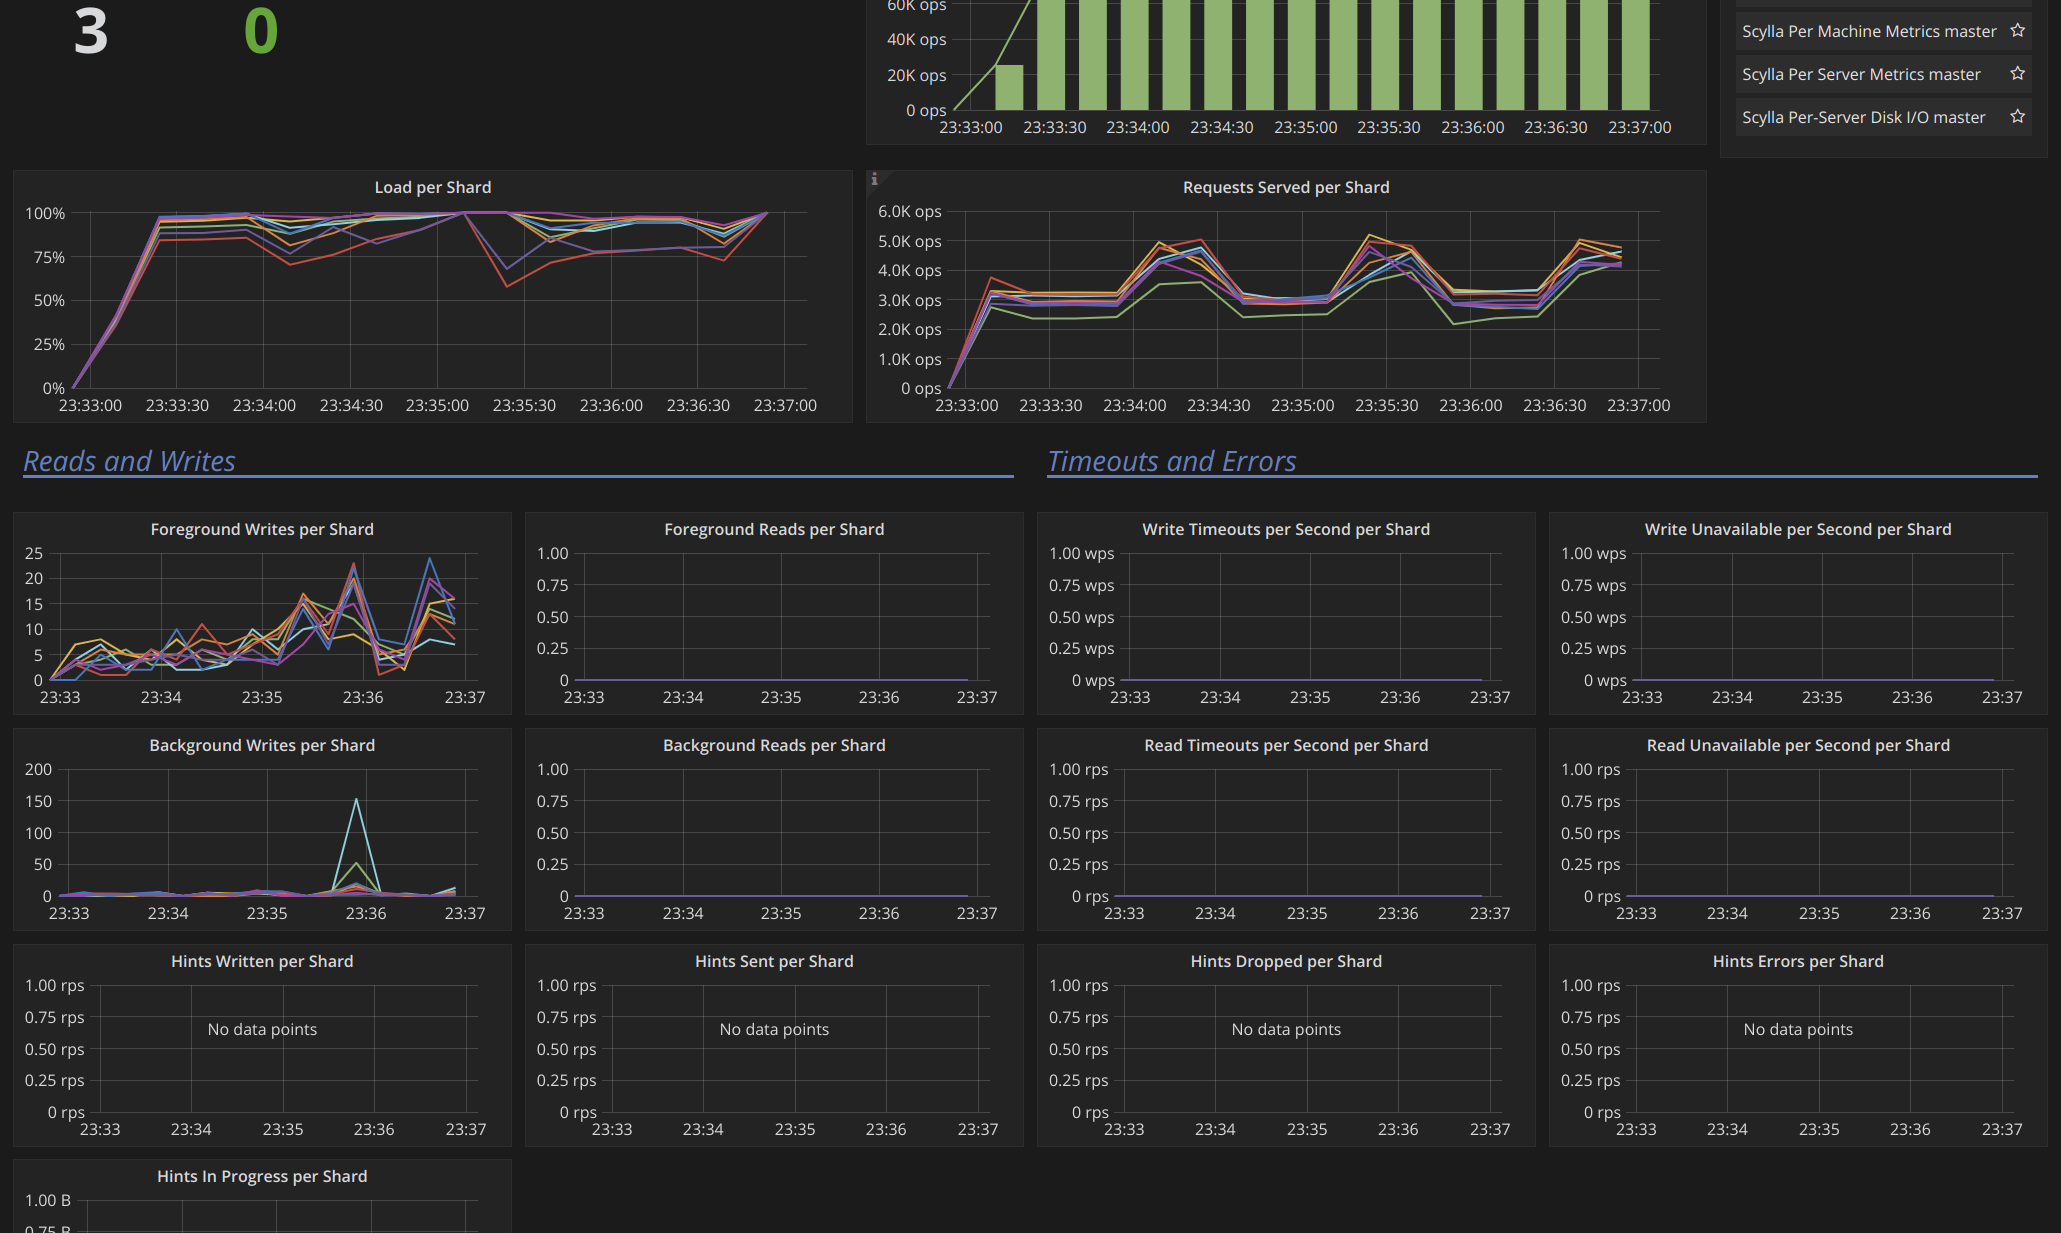
Task: Open Scylla Per Server Metrics master link
Action: (1860, 74)
